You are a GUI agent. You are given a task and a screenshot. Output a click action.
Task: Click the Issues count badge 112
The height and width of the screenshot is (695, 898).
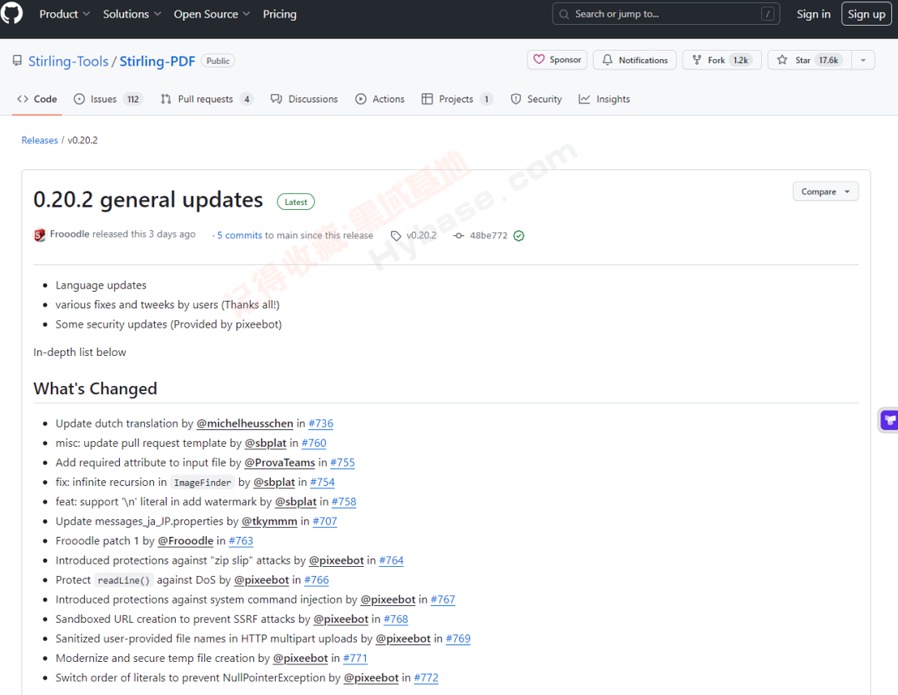click(x=133, y=99)
